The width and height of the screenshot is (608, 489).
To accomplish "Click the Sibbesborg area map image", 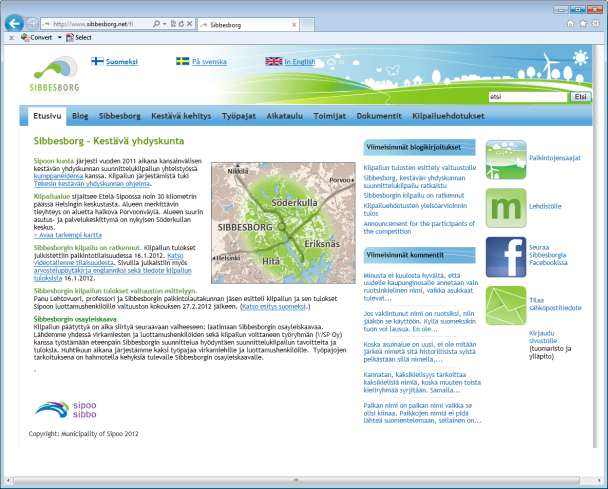I will (x=283, y=223).
